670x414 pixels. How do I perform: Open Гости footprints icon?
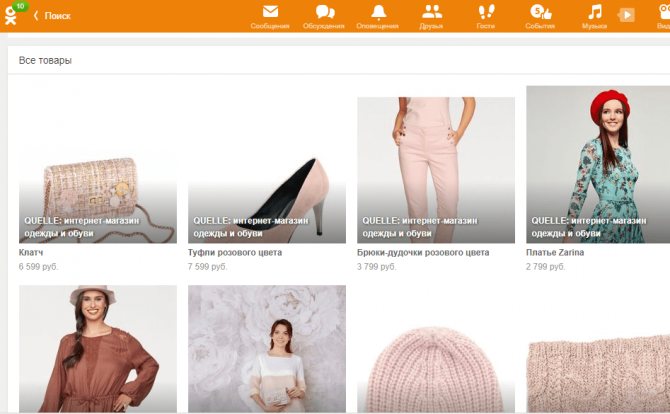pos(486,12)
